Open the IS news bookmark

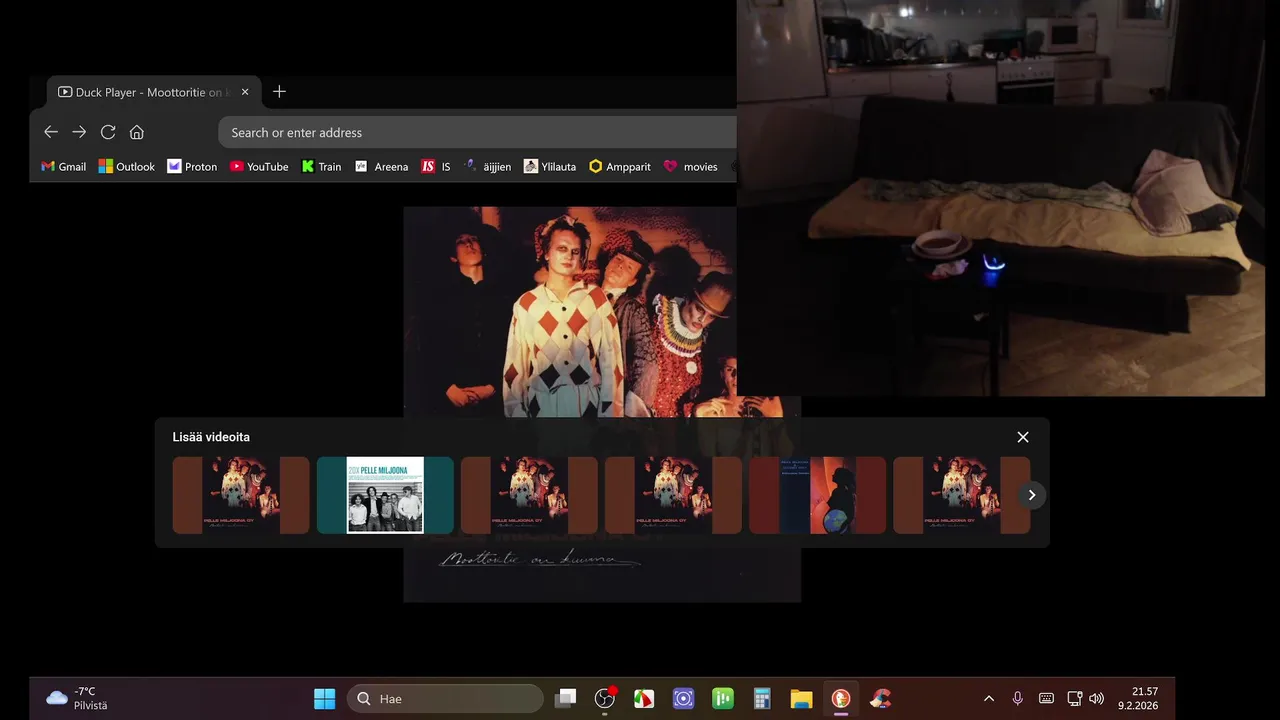(x=436, y=167)
